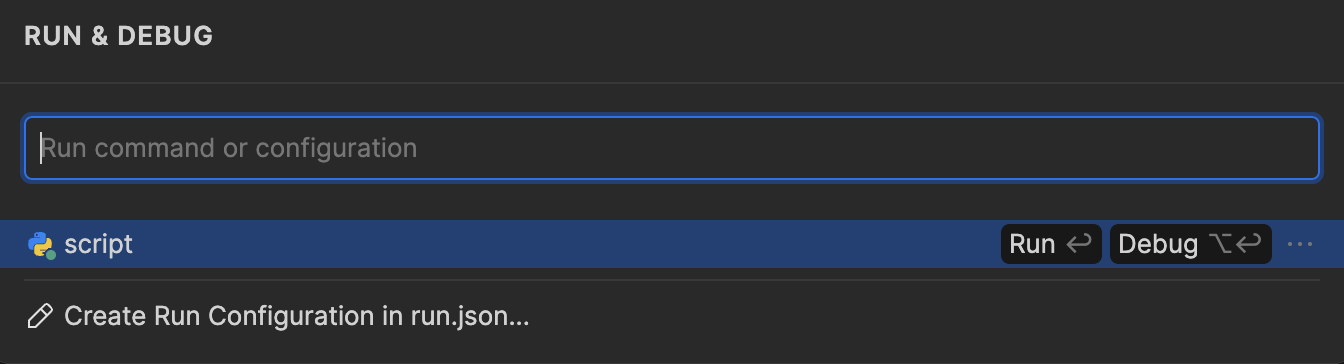This screenshot has width=1344, height=364.
Task: Click the script text label
Action: (x=98, y=245)
